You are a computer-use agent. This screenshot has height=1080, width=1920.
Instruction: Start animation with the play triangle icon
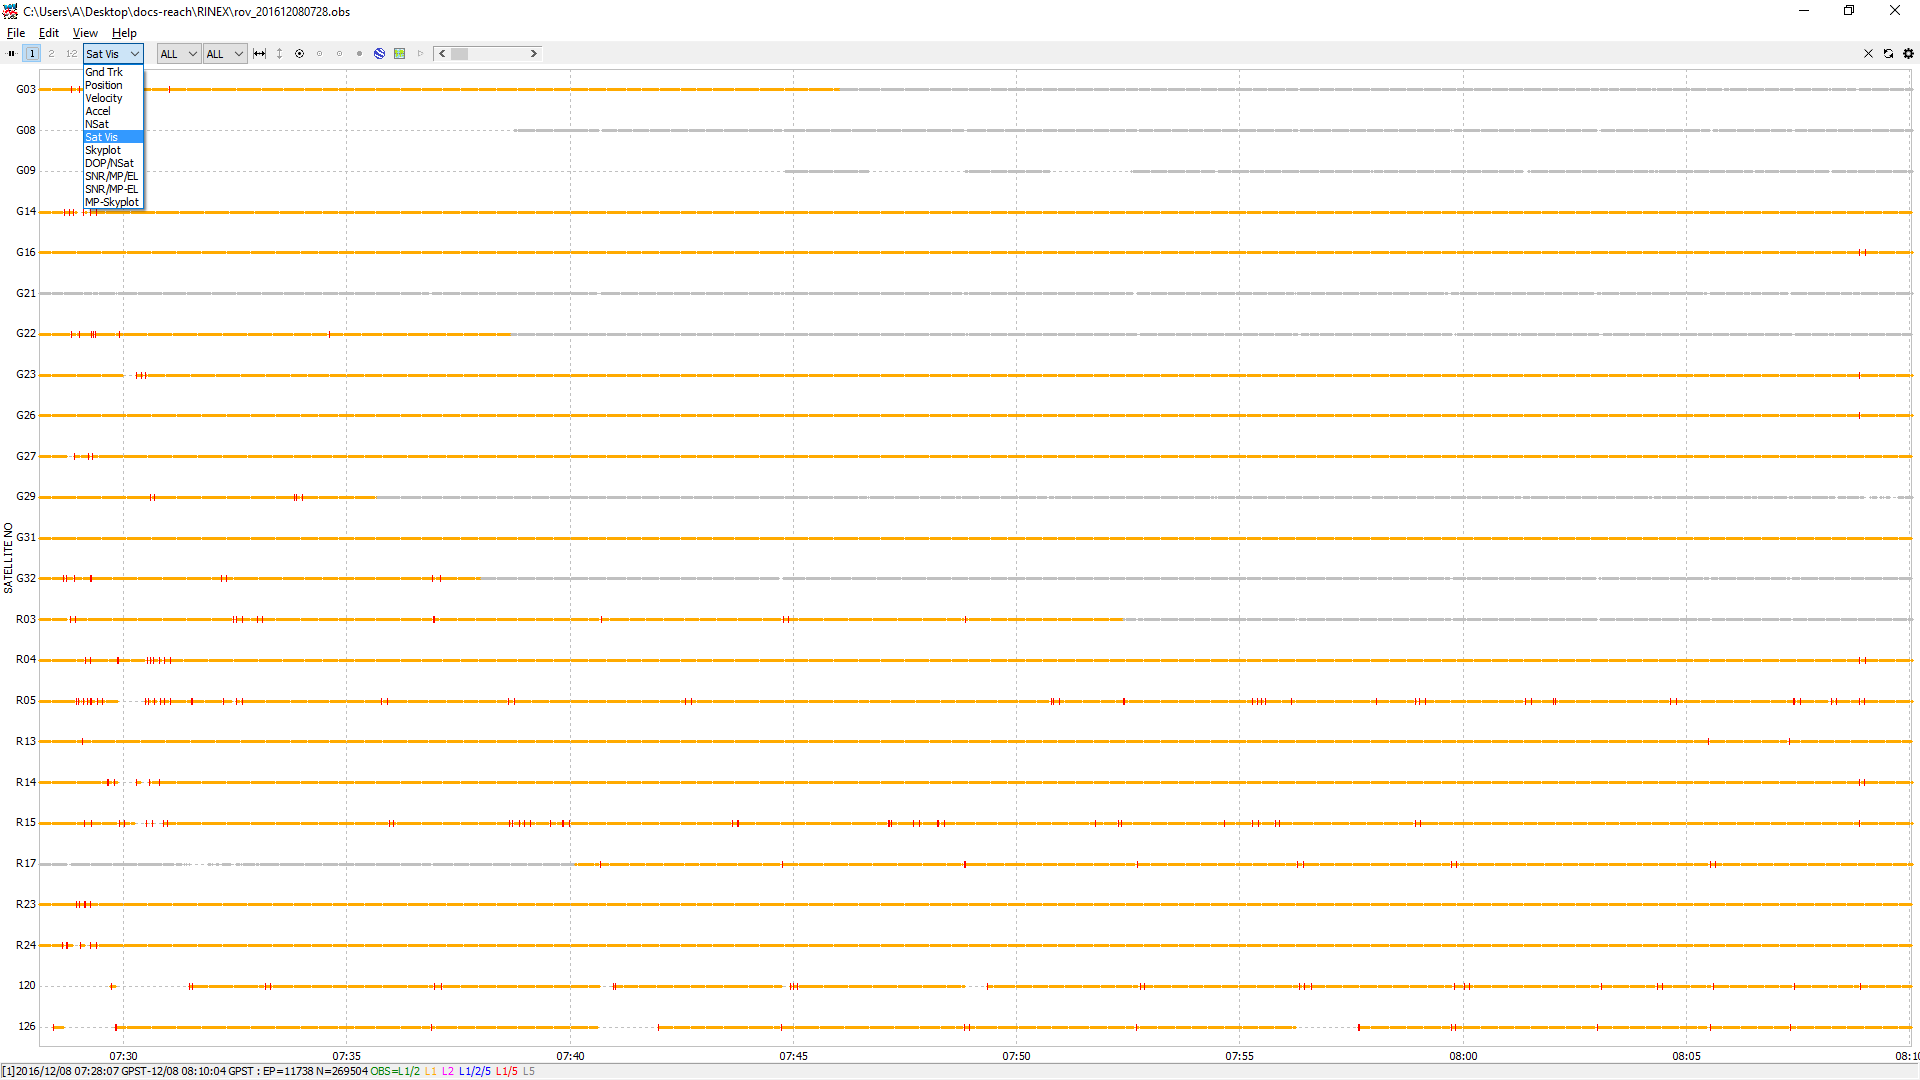pyautogui.click(x=420, y=54)
